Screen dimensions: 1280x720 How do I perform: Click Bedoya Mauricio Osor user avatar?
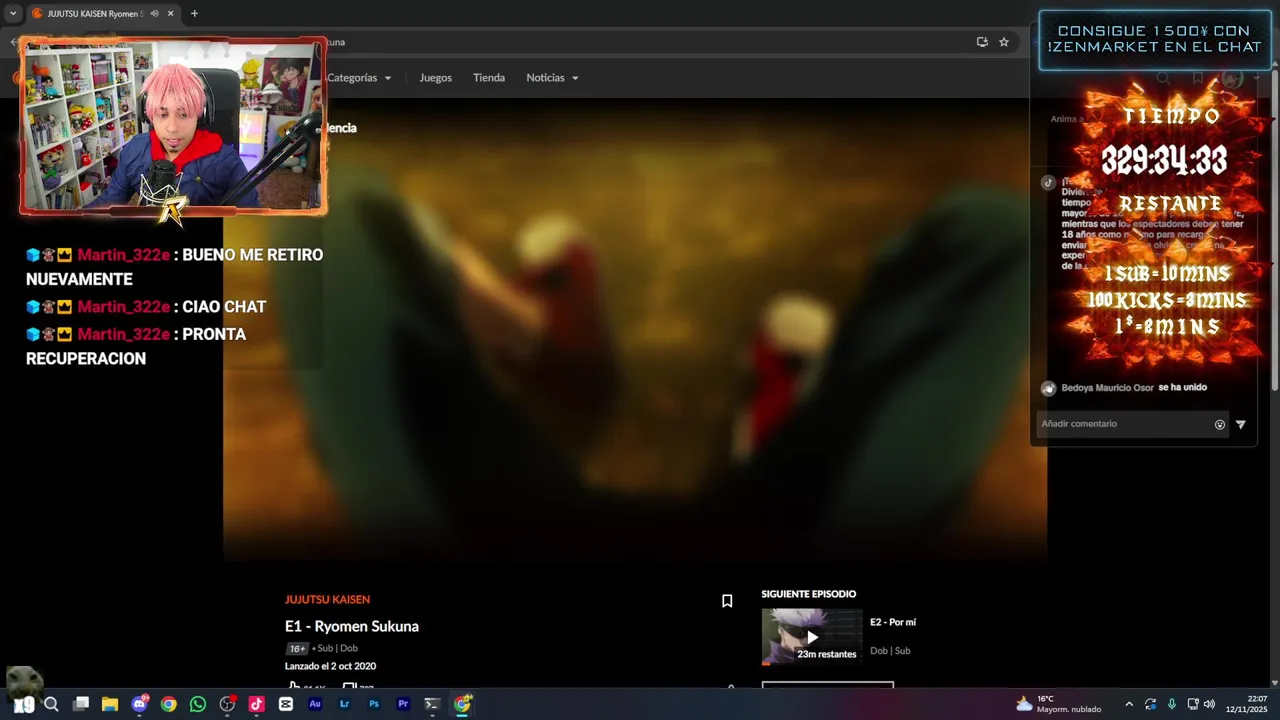click(1048, 388)
